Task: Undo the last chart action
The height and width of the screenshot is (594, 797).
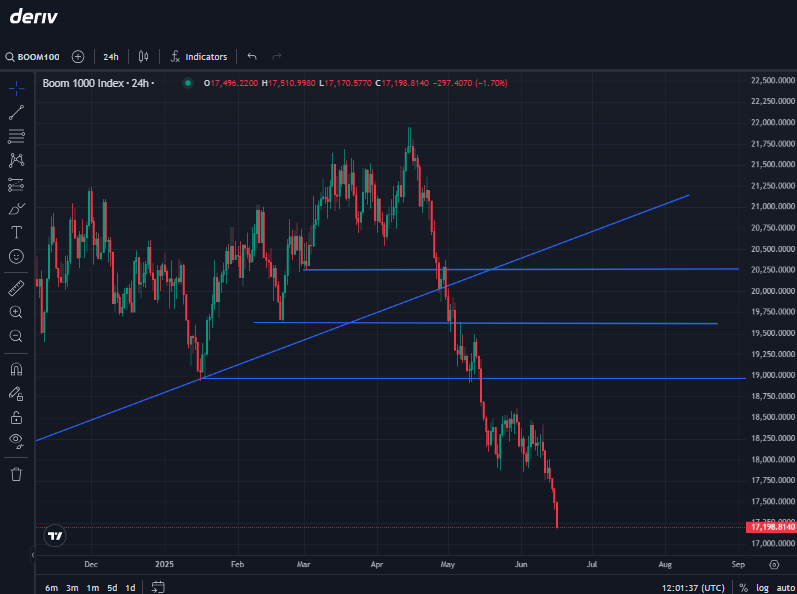Action: click(252, 57)
